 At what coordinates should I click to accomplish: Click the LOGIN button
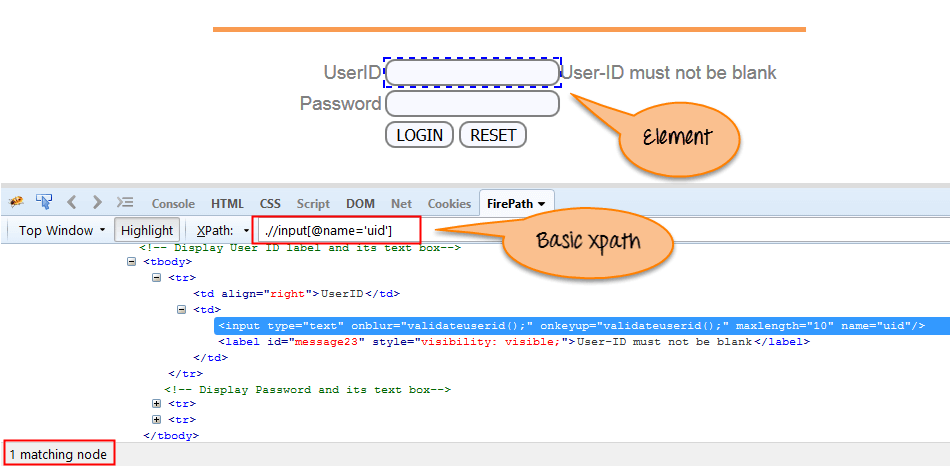pyautogui.click(x=419, y=135)
